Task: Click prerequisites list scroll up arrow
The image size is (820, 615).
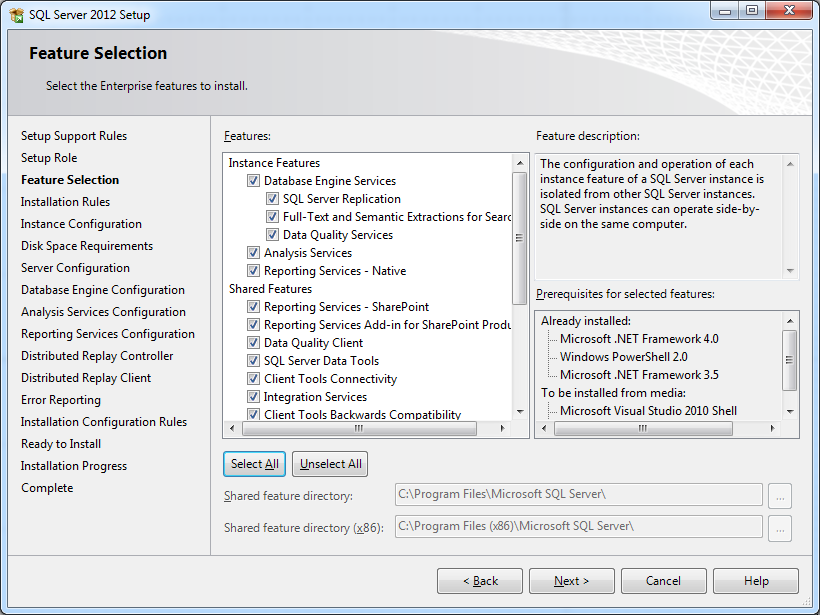Action: (x=790, y=321)
